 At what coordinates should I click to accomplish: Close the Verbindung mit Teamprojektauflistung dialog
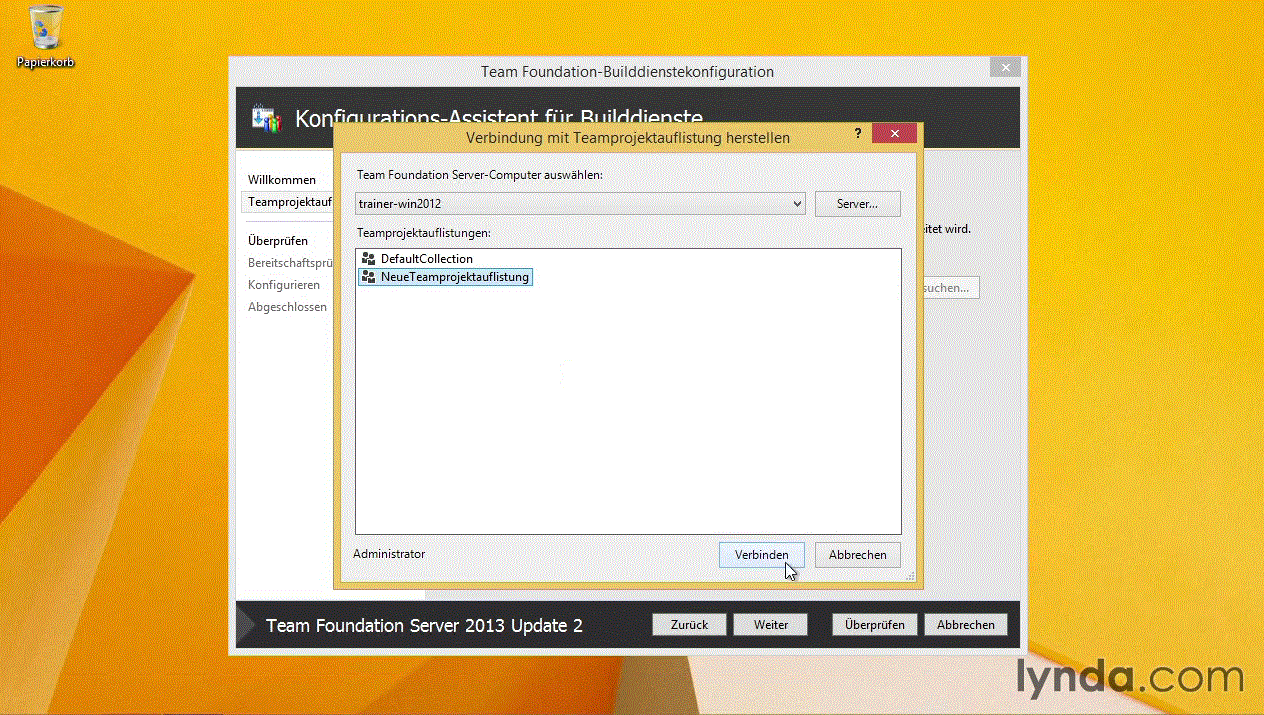pos(893,133)
